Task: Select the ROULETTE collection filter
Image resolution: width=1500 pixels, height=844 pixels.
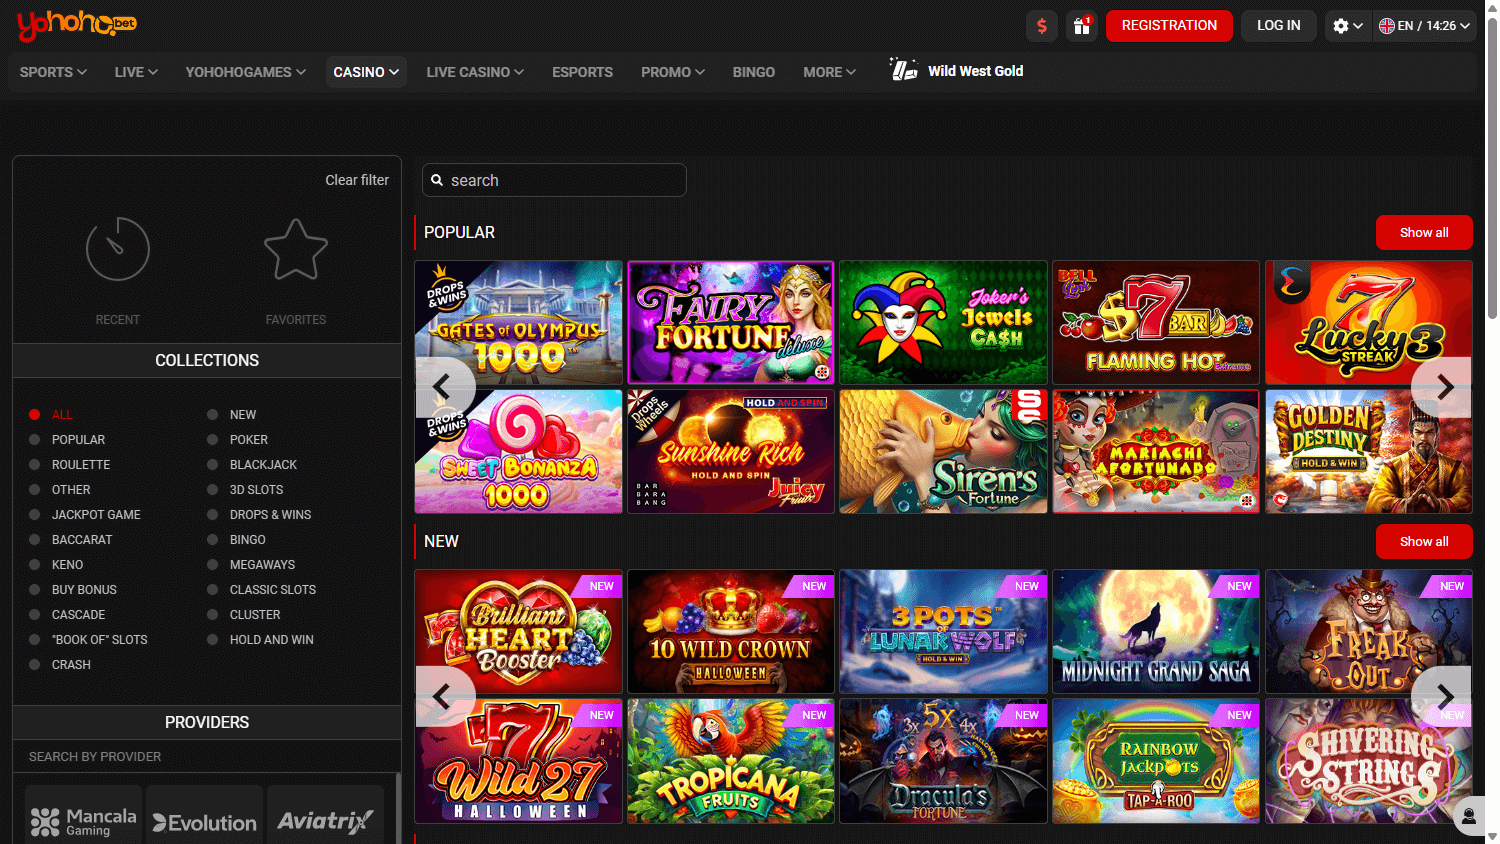Action: pyautogui.click(x=81, y=464)
